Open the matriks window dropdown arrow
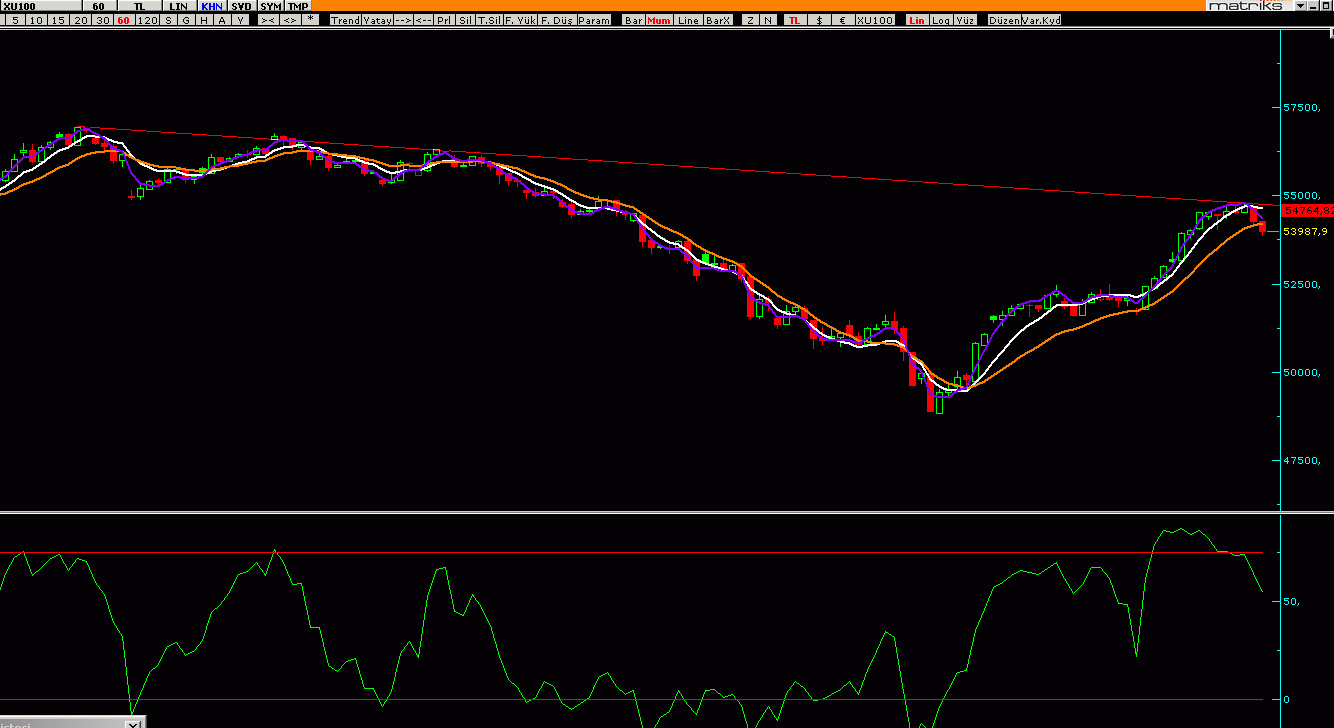The width and height of the screenshot is (1334, 728). pyautogui.click(x=1301, y=6)
